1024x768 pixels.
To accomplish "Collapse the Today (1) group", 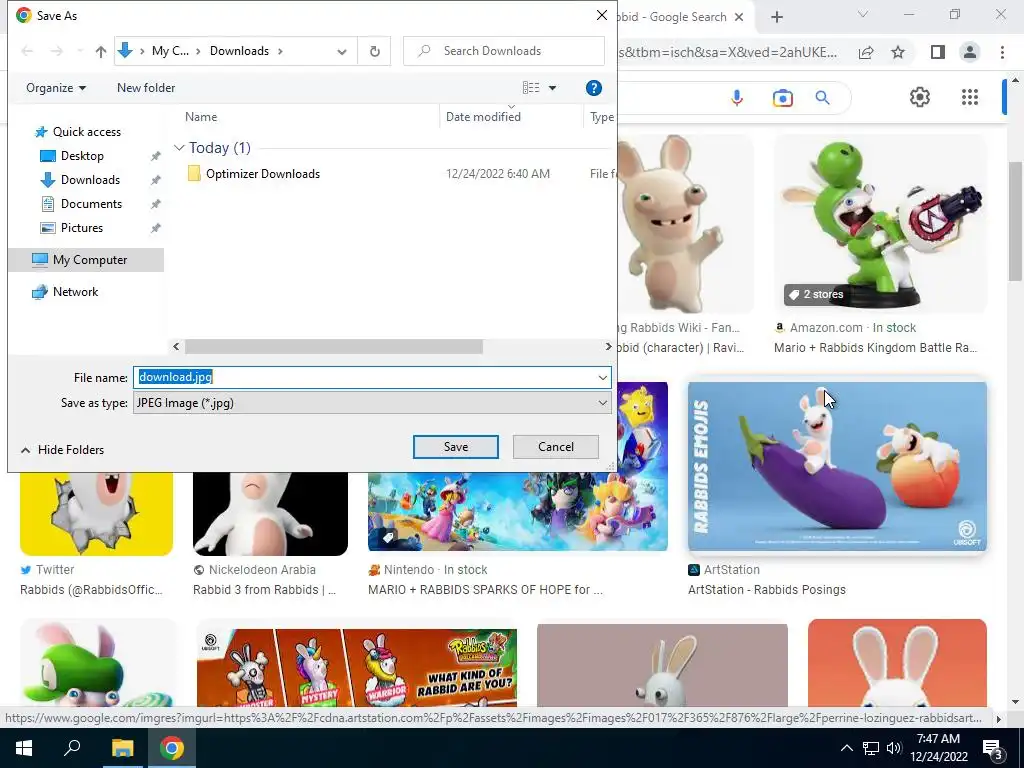I will click(179, 148).
